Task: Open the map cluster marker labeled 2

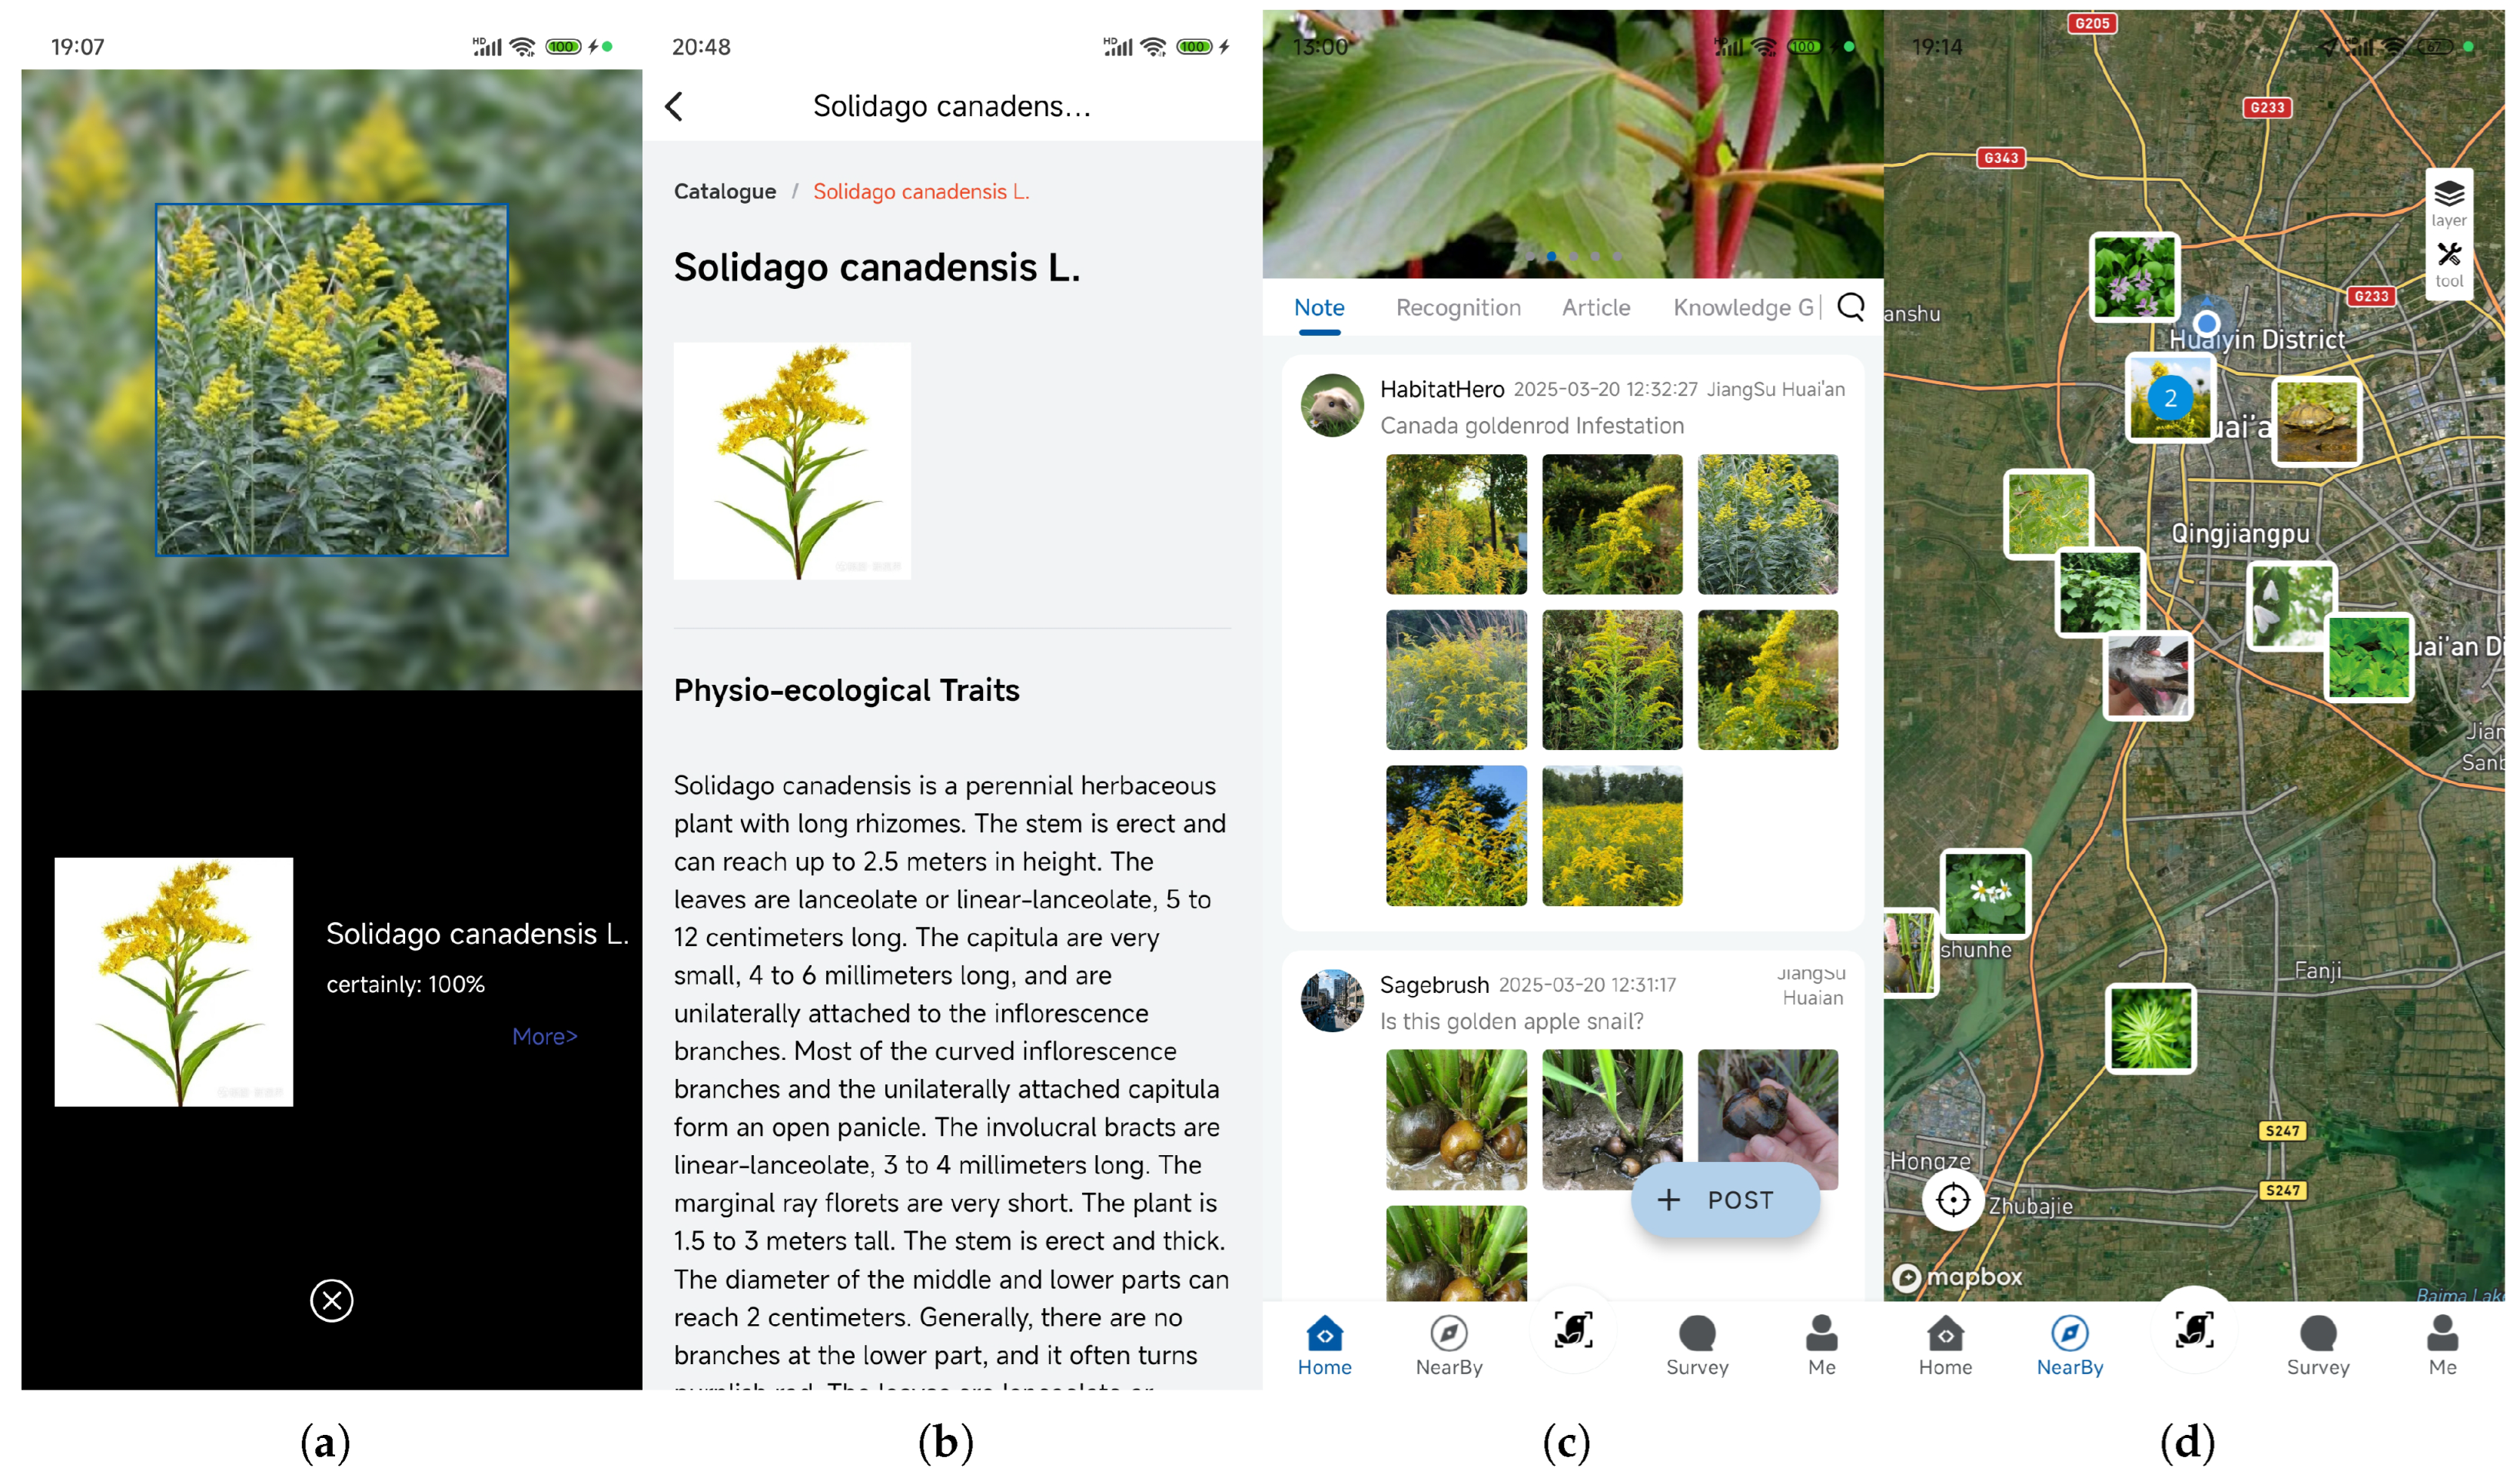Action: coord(2170,398)
